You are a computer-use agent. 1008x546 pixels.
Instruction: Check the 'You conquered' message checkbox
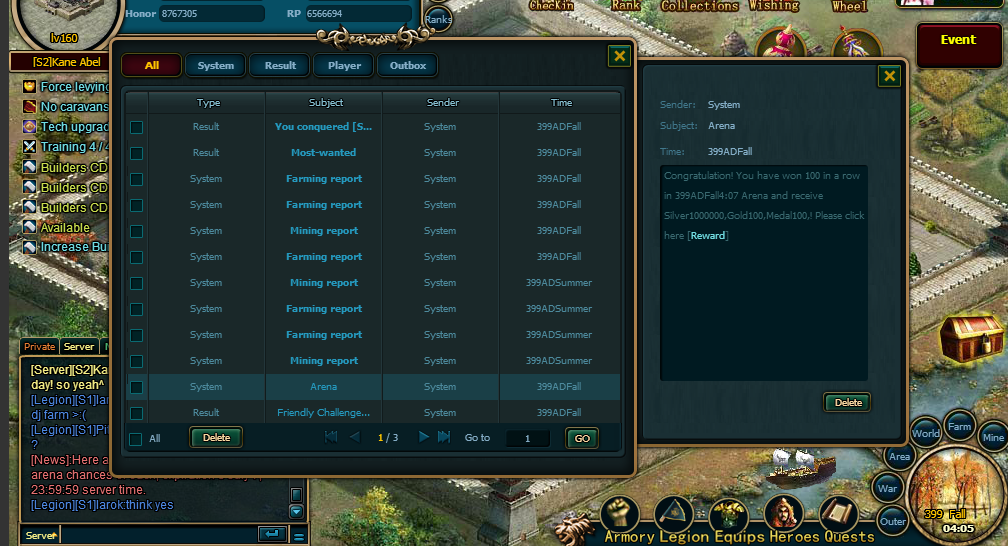pyautogui.click(x=136, y=127)
